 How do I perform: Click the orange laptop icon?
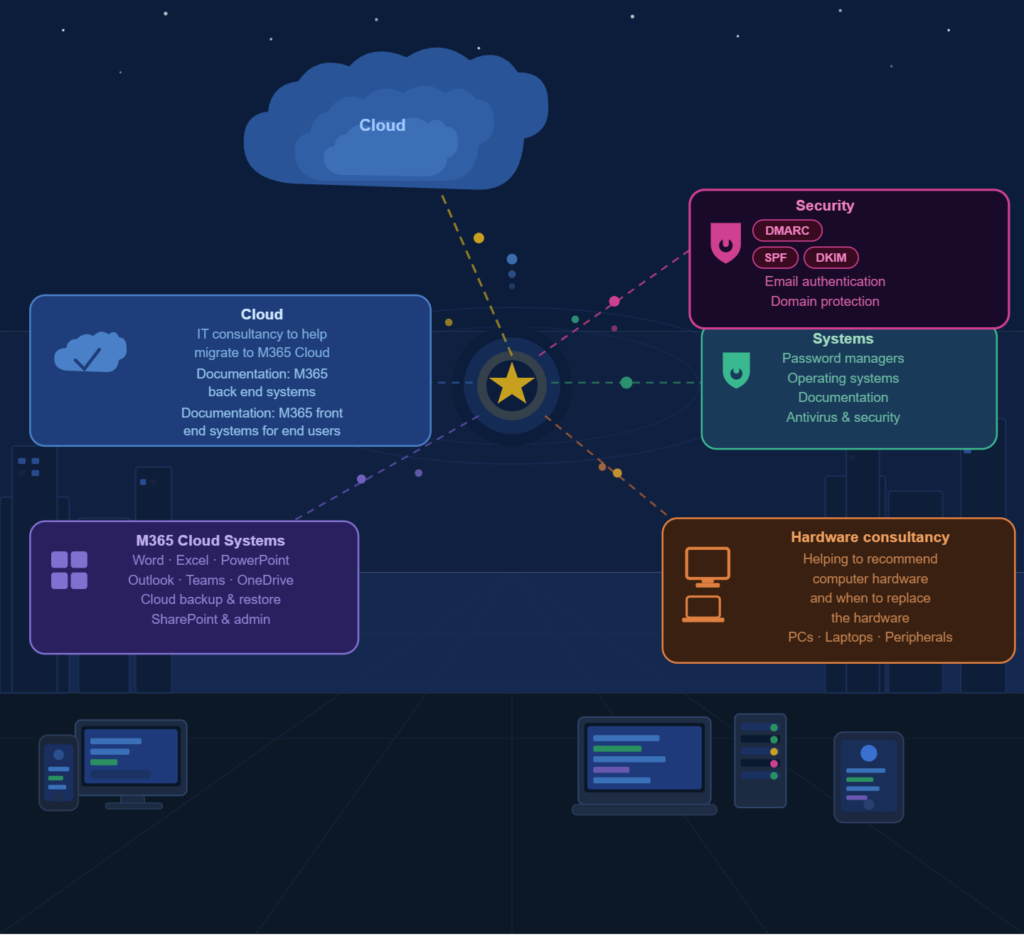click(x=703, y=609)
